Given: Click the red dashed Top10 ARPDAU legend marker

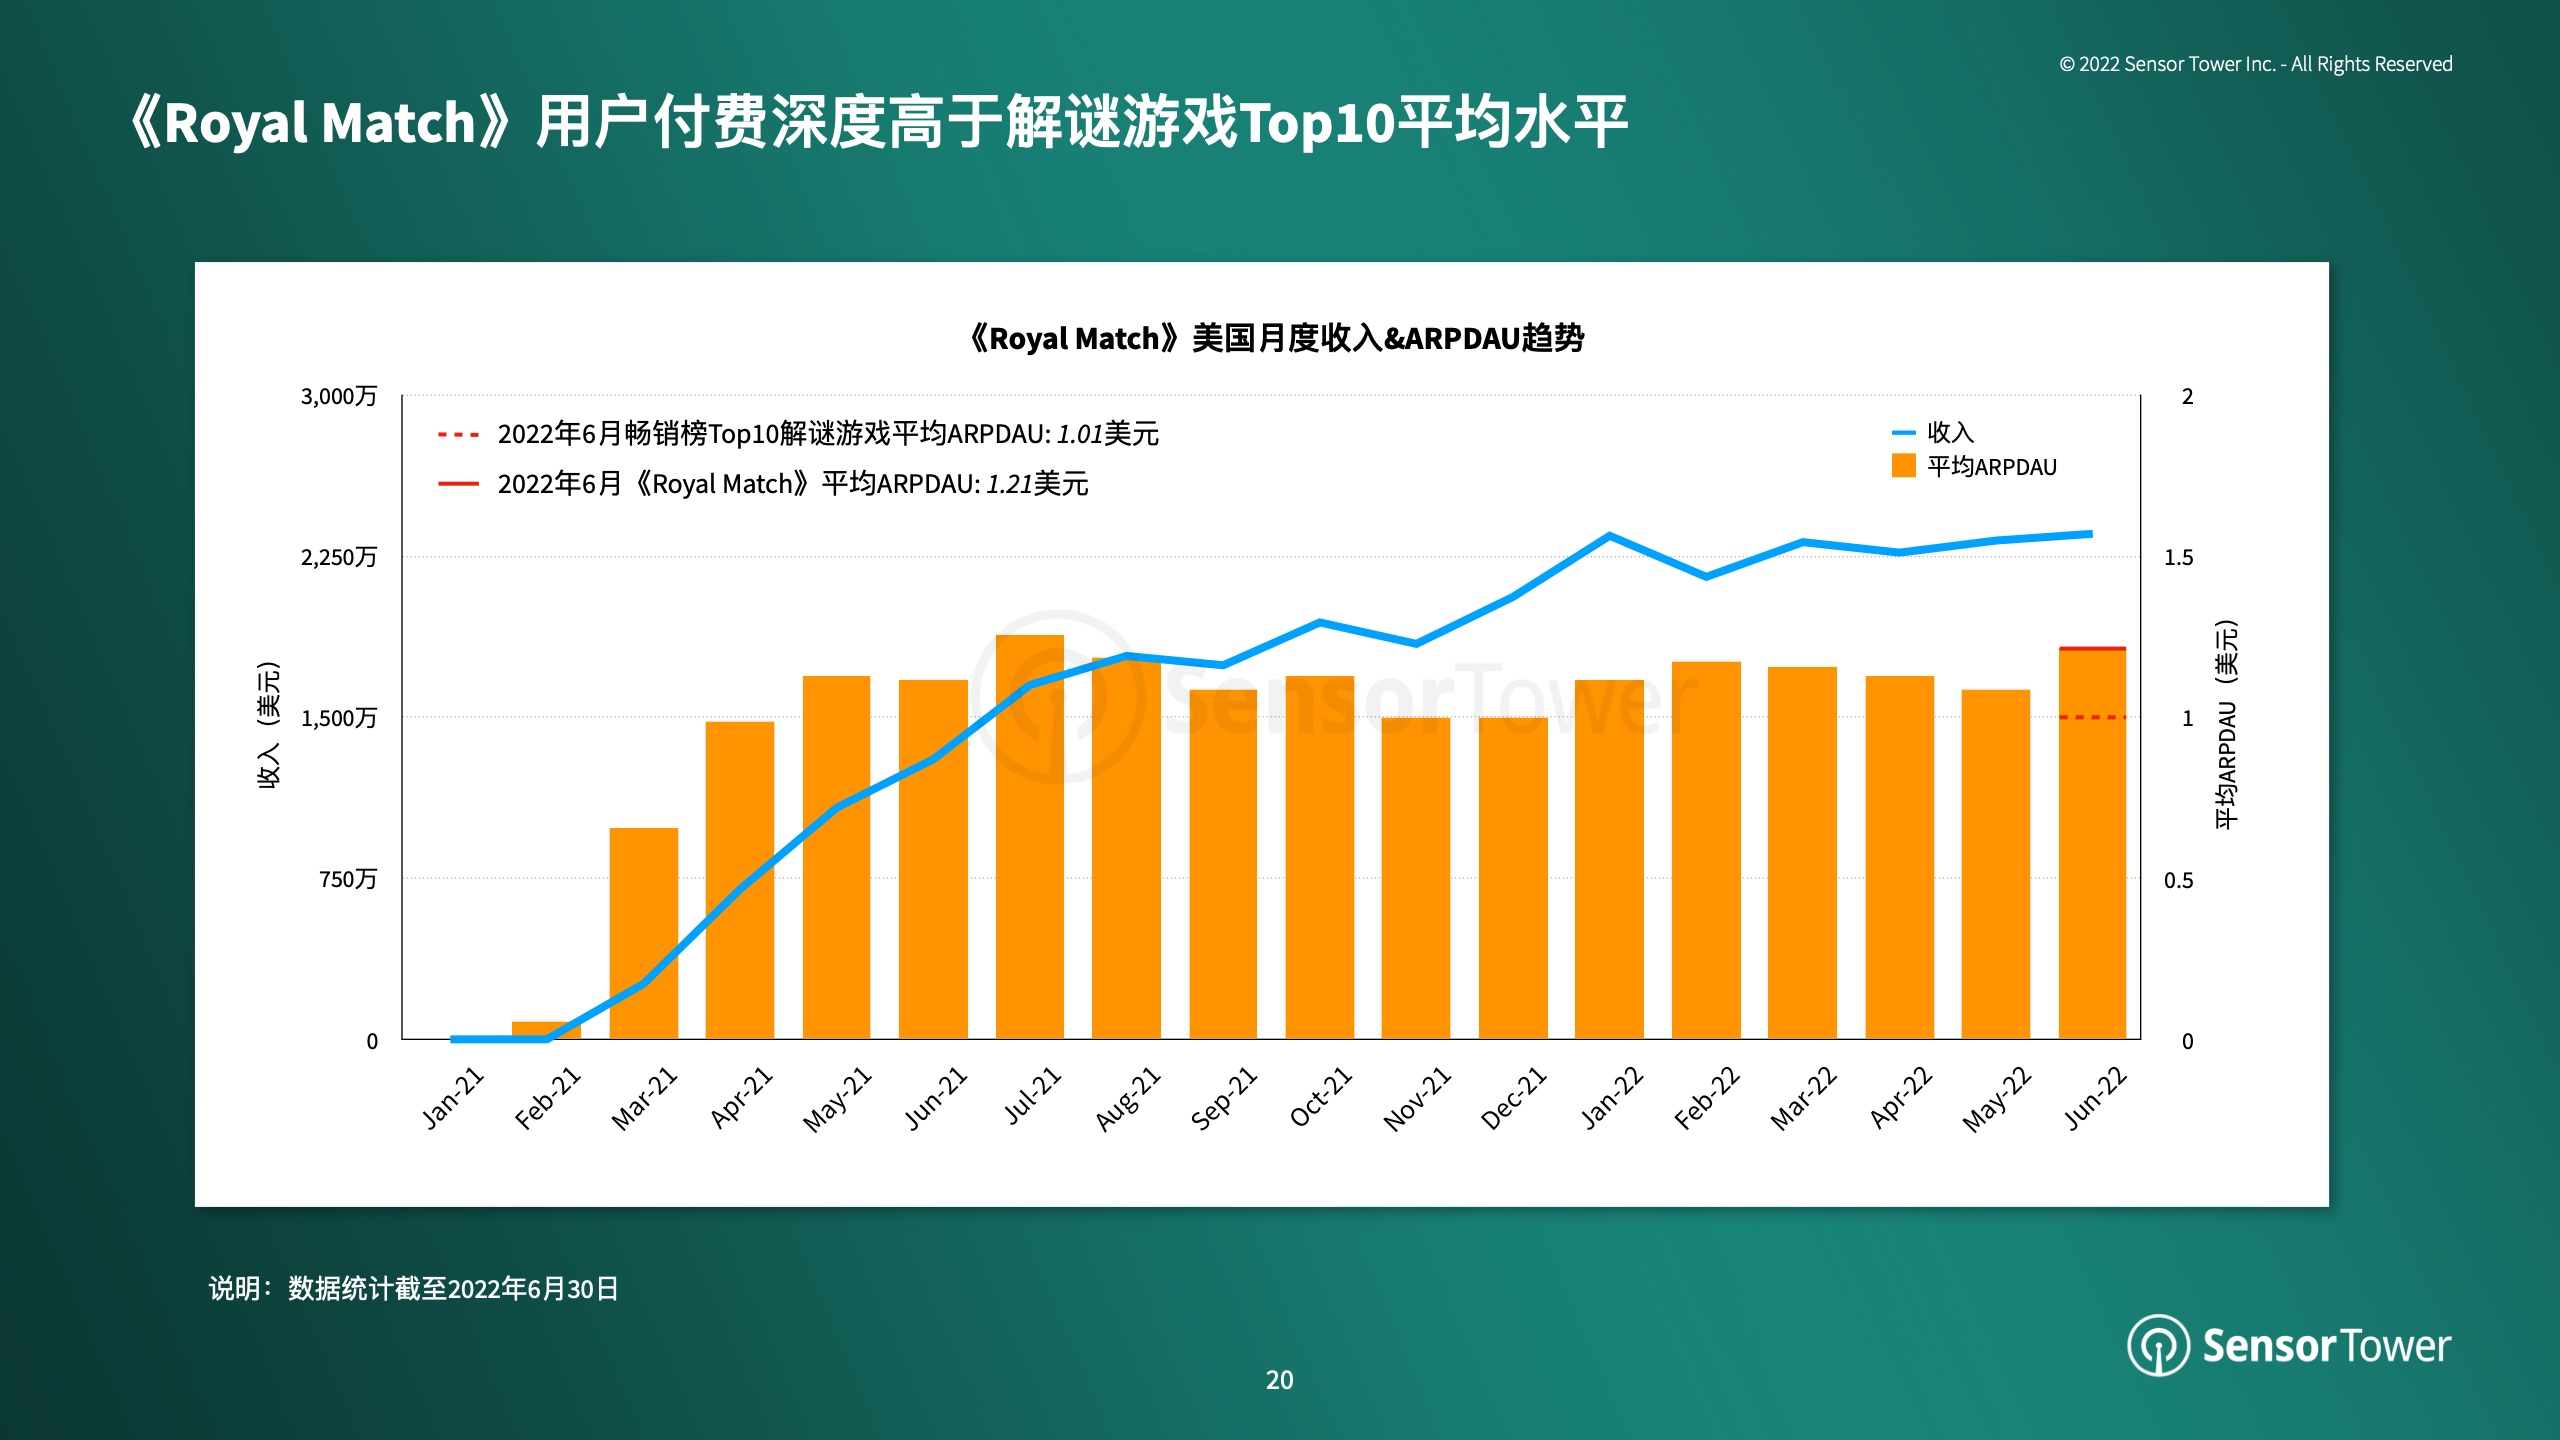Looking at the screenshot, I should (458, 435).
